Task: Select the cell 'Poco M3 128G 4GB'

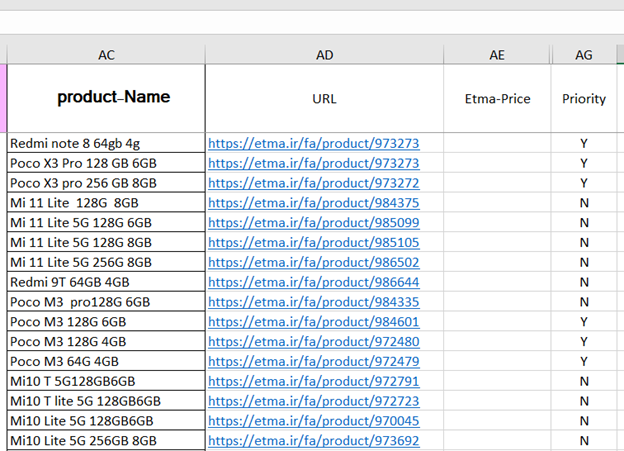Action: [x=106, y=341]
